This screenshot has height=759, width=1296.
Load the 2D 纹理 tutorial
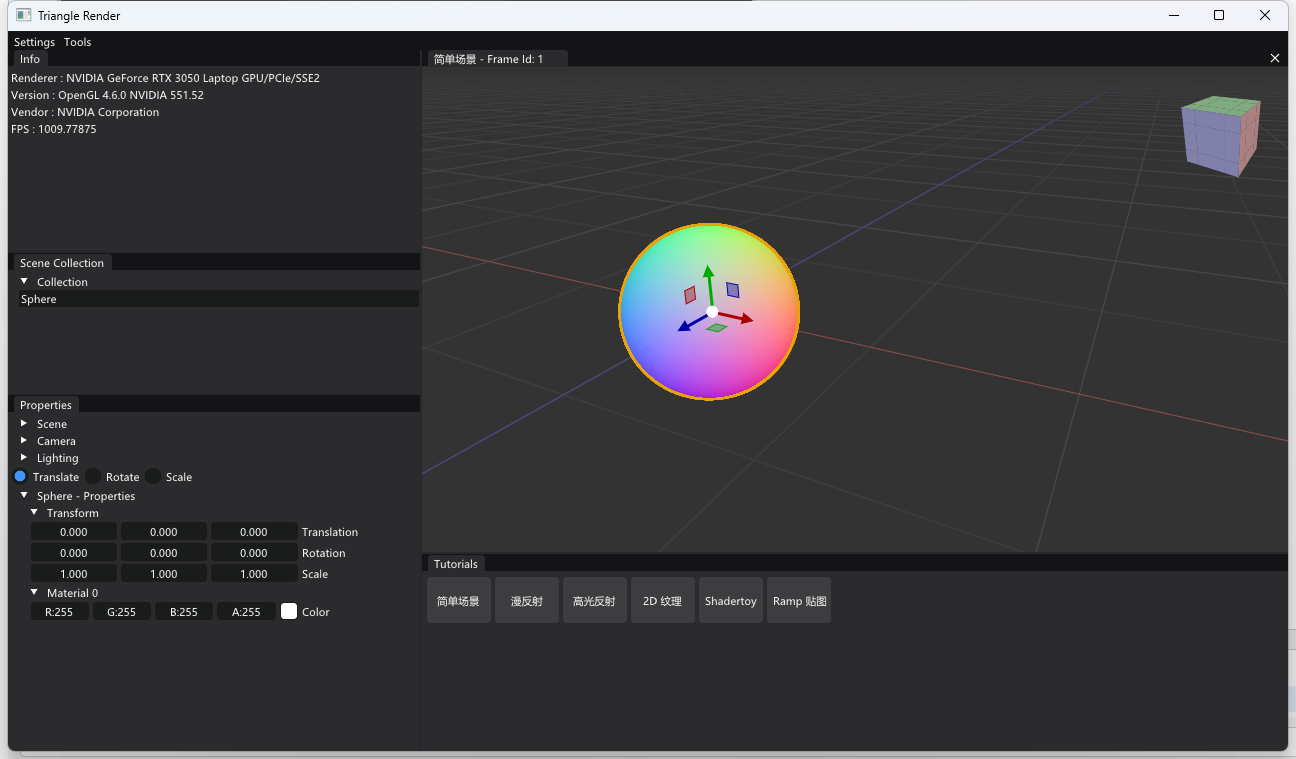click(662, 601)
